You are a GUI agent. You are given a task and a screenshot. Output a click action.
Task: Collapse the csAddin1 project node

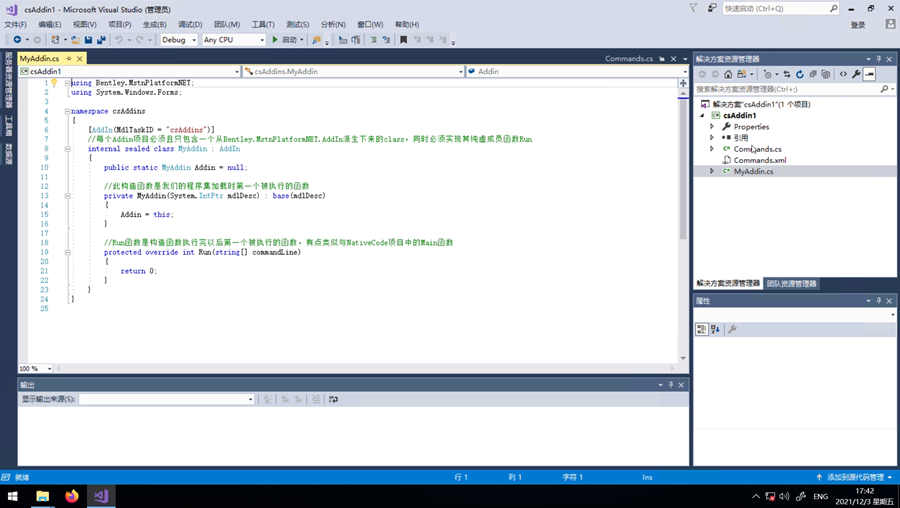click(702, 115)
